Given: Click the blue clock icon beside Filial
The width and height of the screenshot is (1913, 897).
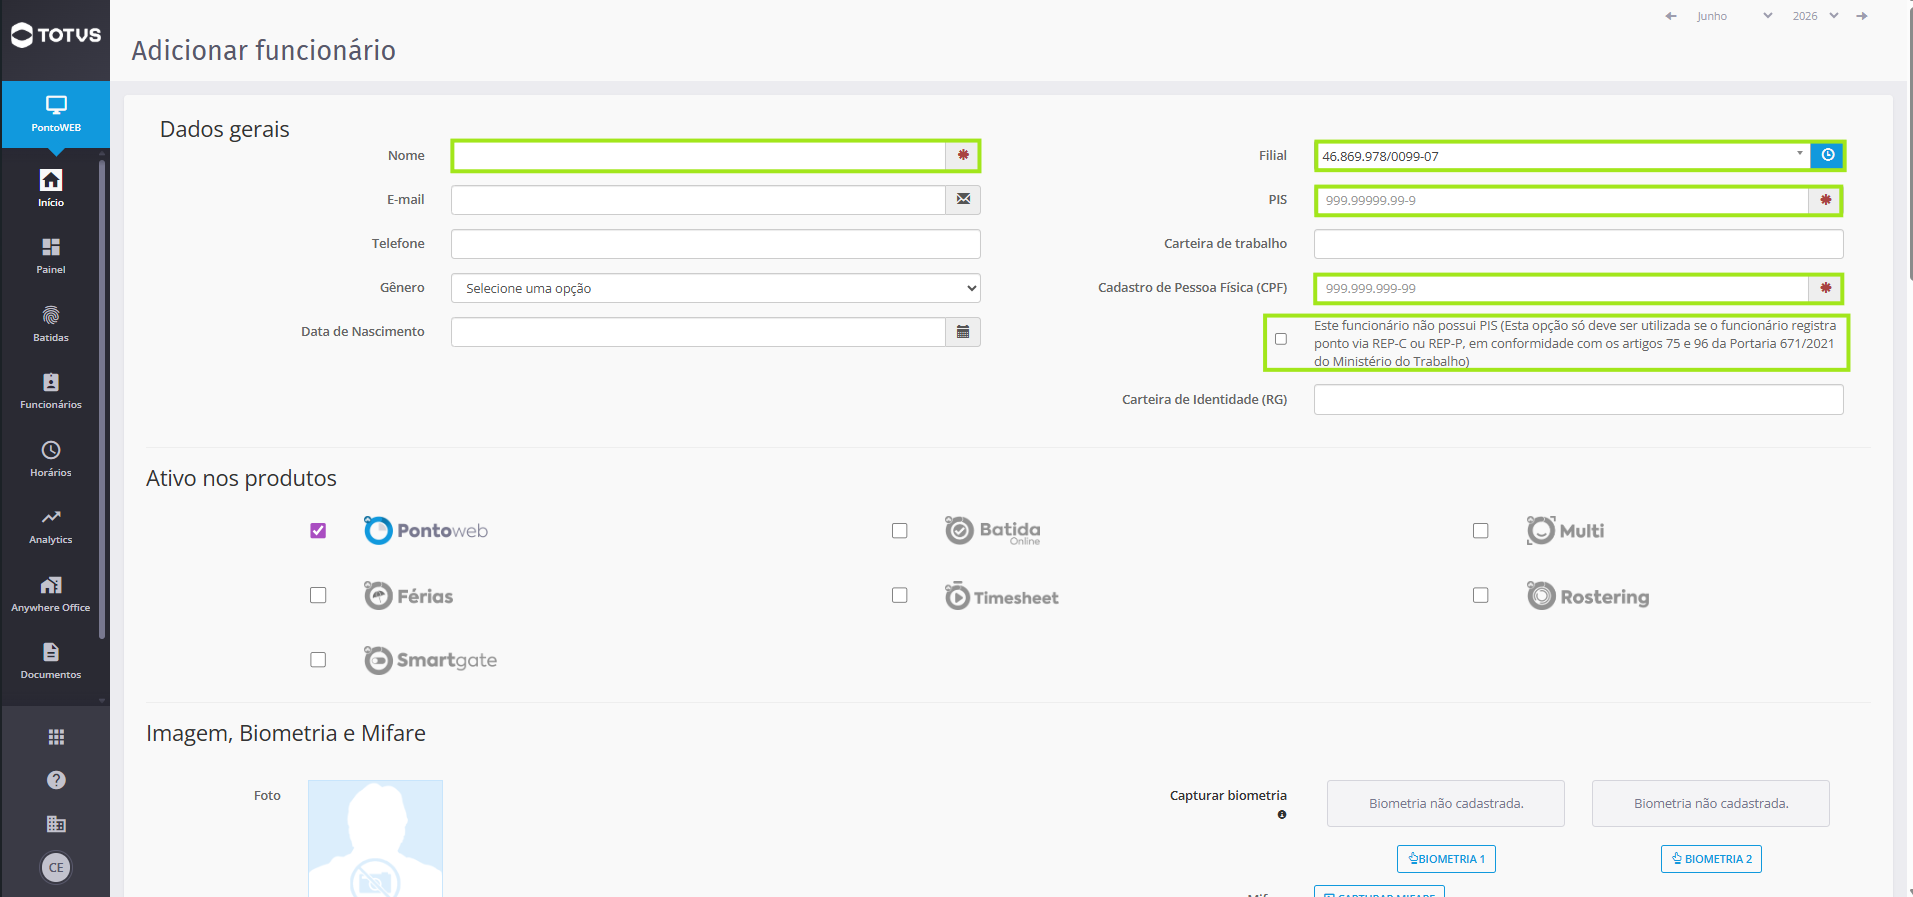Looking at the screenshot, I should click(x=1827, y=155).
